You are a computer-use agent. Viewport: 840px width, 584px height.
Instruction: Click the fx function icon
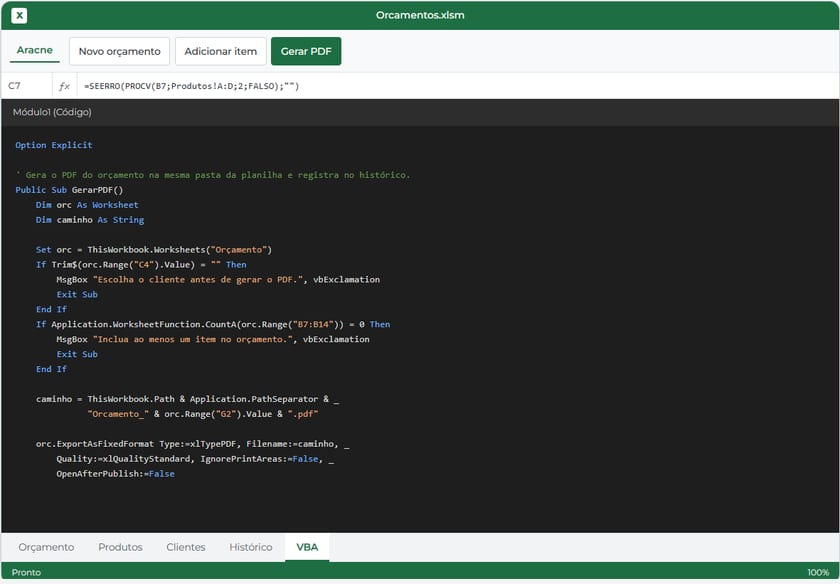(x=64, y=86)
